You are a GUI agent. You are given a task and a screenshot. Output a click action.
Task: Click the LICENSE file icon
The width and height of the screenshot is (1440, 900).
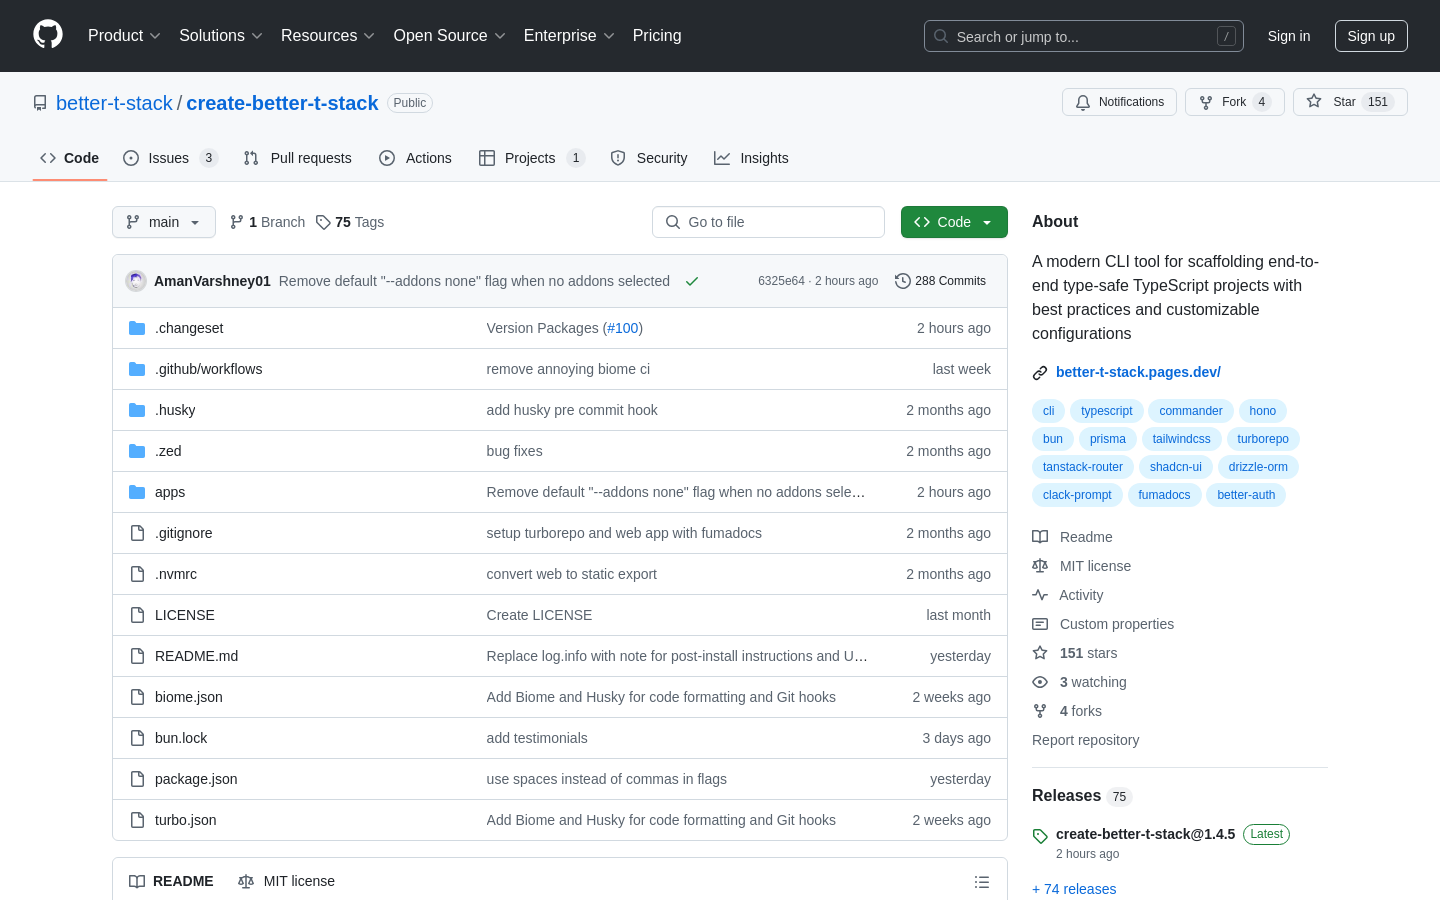coord(137,615)
